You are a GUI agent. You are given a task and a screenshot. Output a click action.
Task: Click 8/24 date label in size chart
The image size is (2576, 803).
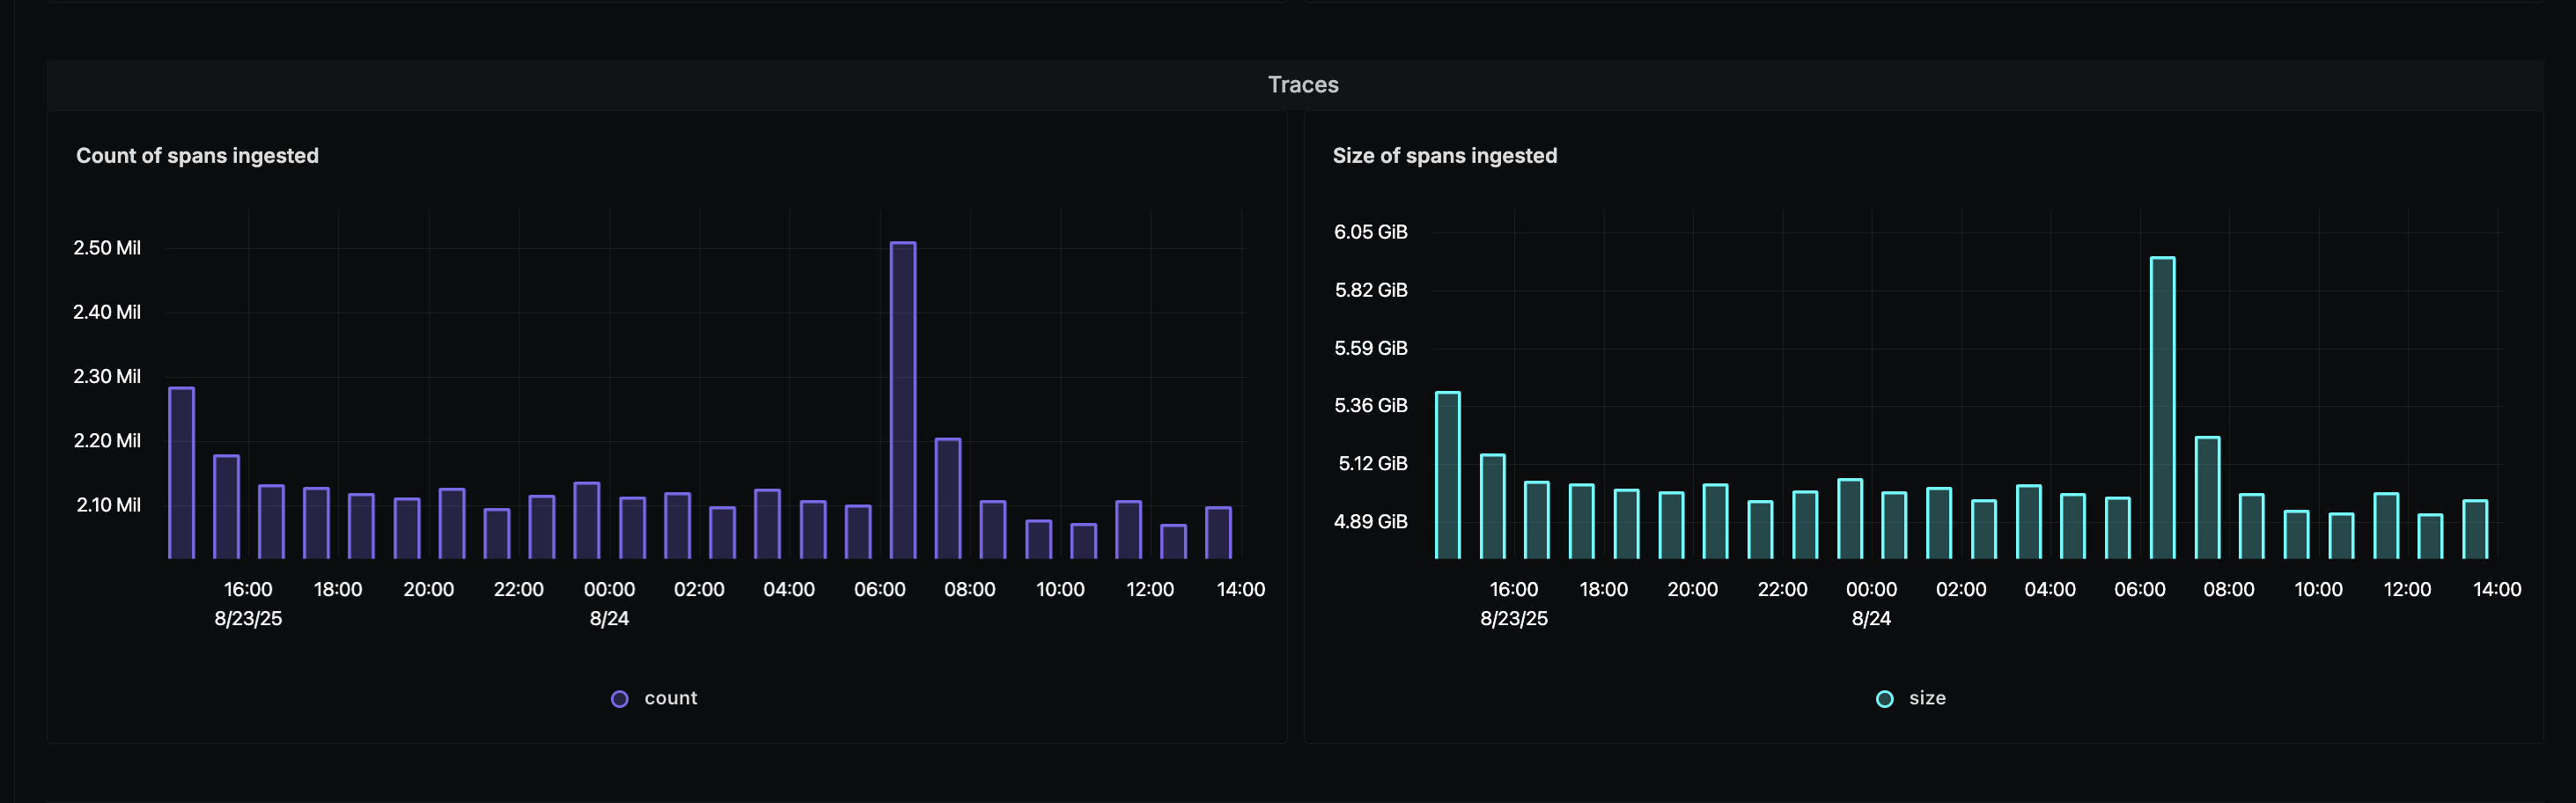(x=1871, y=618)
